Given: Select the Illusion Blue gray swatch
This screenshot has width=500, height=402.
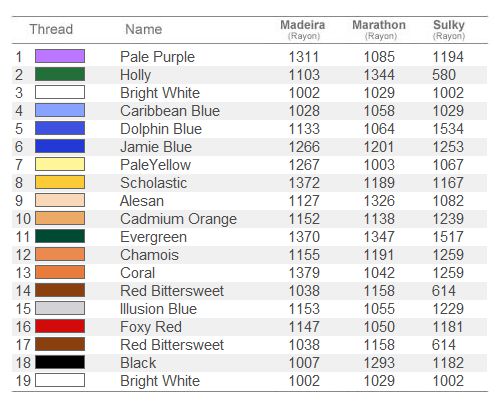Looking at the screenshot, I should [x=60, y=308].
